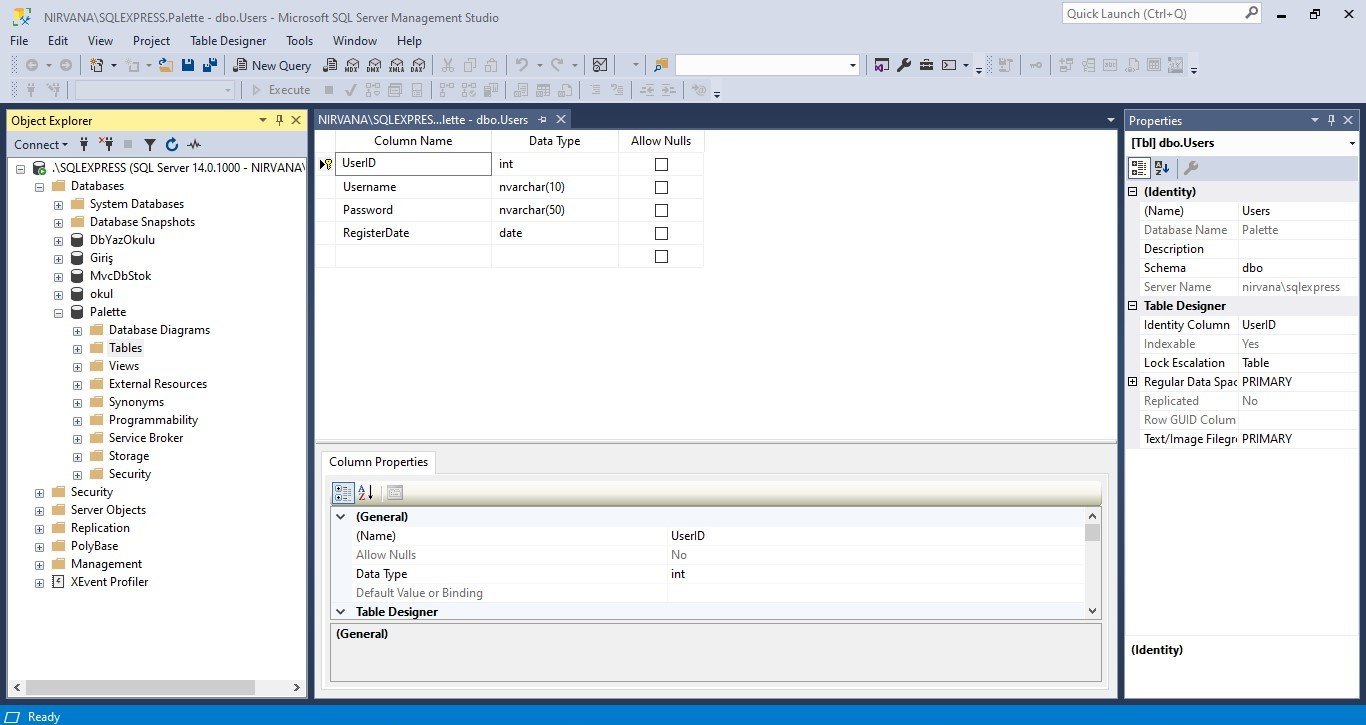
Task: Click the Disconnect plug icon
Action: [x=105, y=144]
